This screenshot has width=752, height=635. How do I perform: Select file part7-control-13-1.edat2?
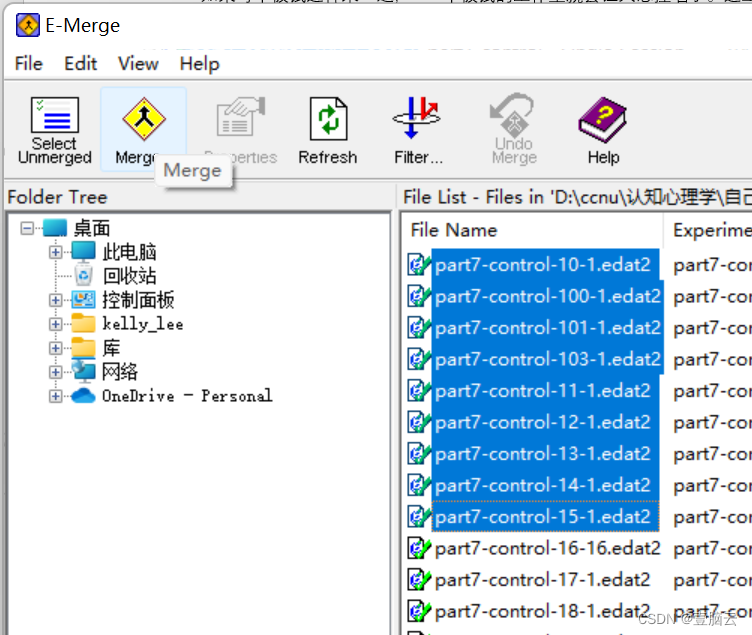click(545, 453)
